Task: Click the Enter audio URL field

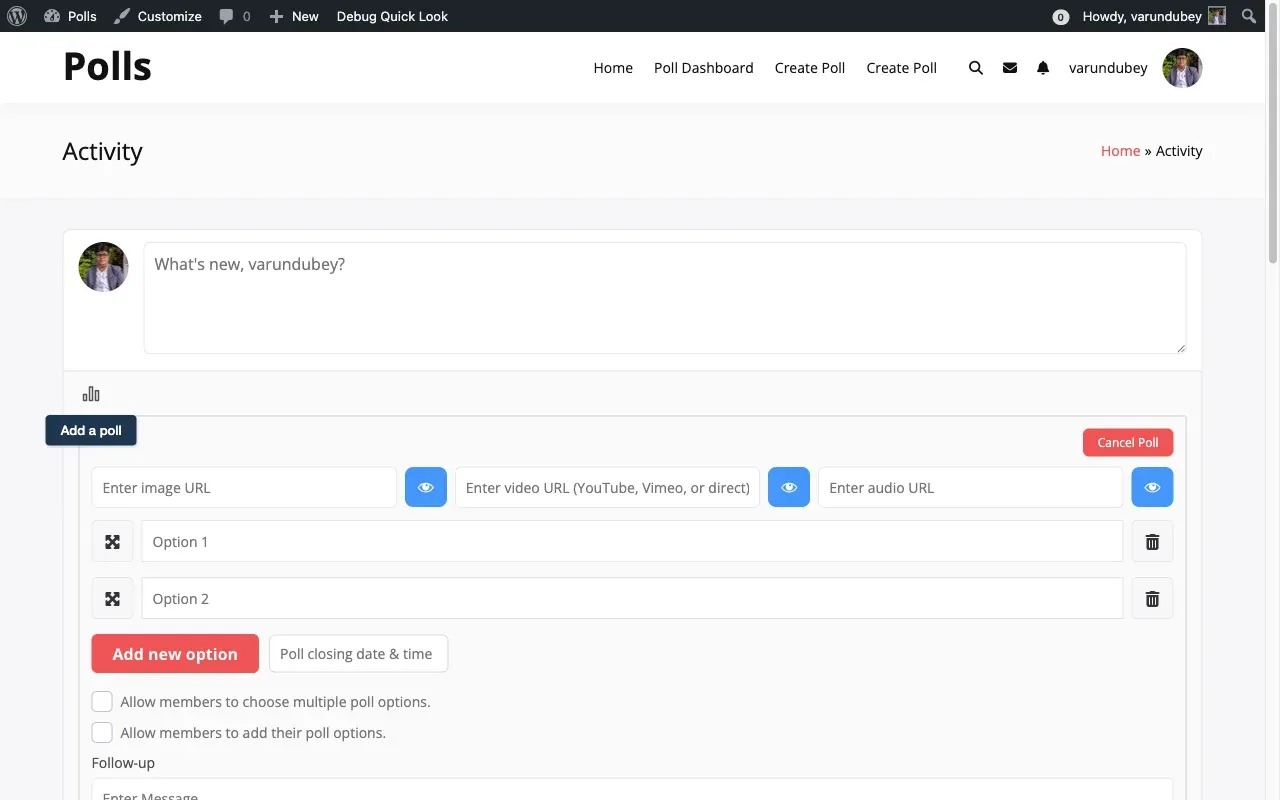Action: click(971, 488)
